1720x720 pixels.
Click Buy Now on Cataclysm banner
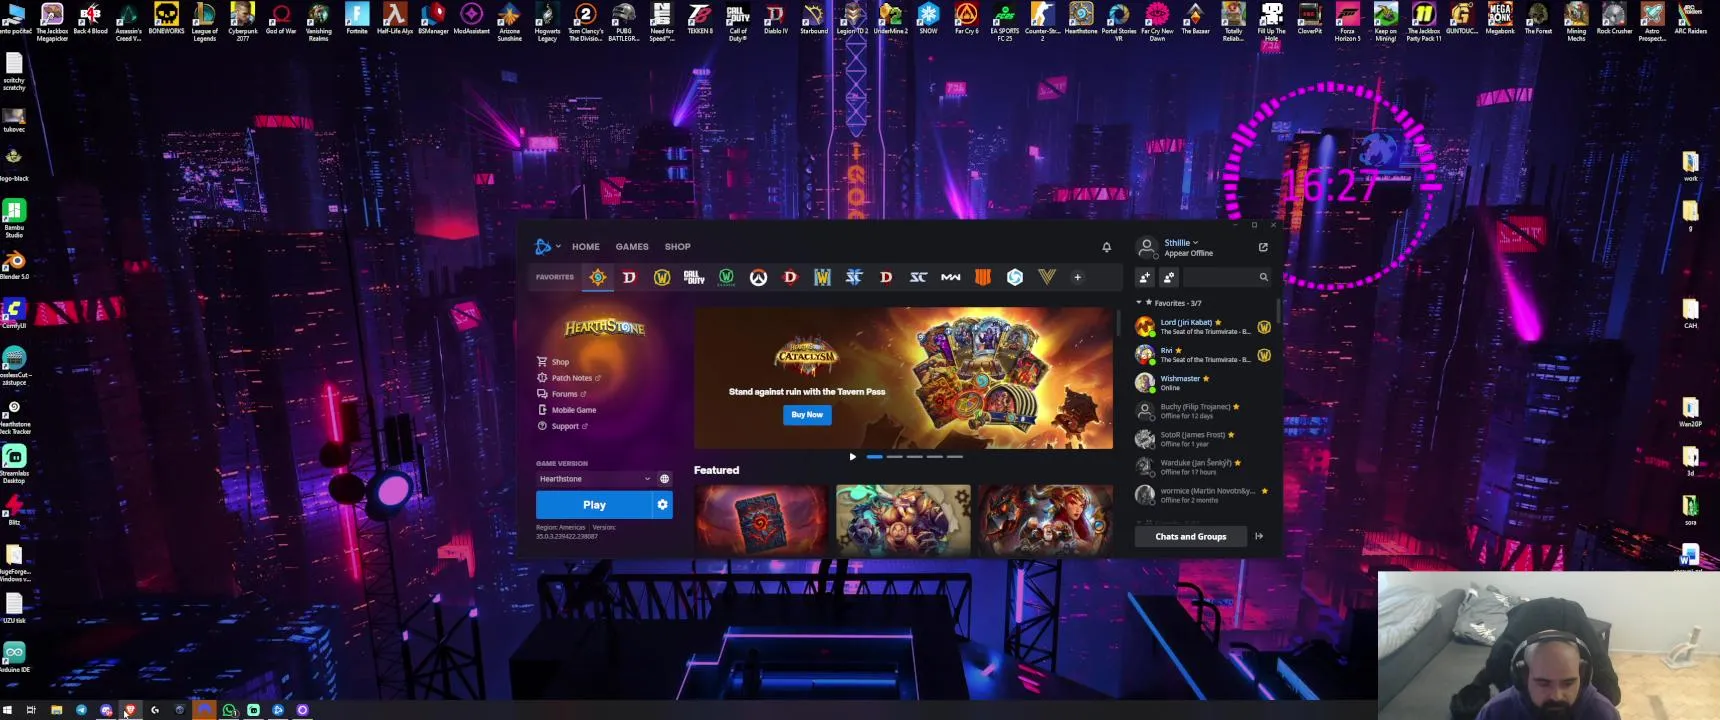tap(807, 415)
